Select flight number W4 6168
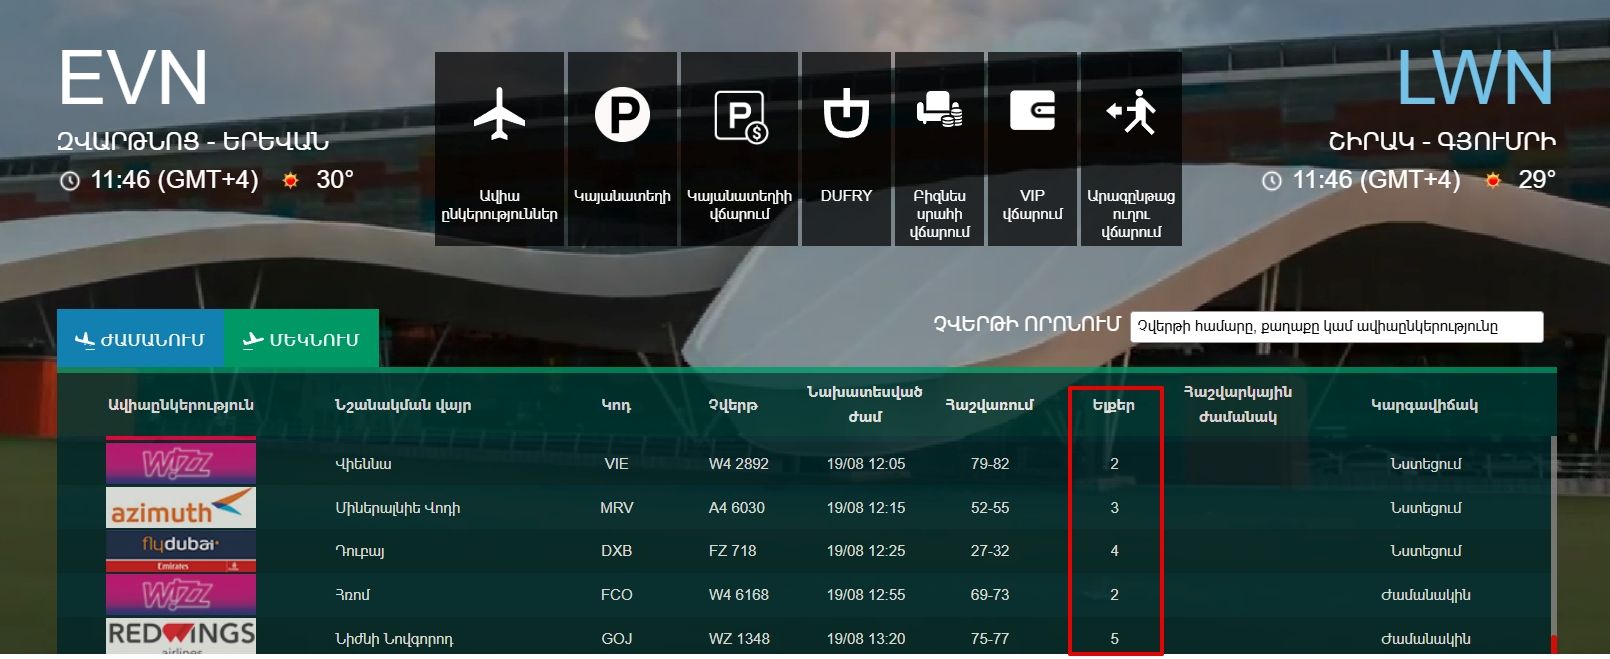The width and height of the screenshot is (1610, 659). coord(738,595)
